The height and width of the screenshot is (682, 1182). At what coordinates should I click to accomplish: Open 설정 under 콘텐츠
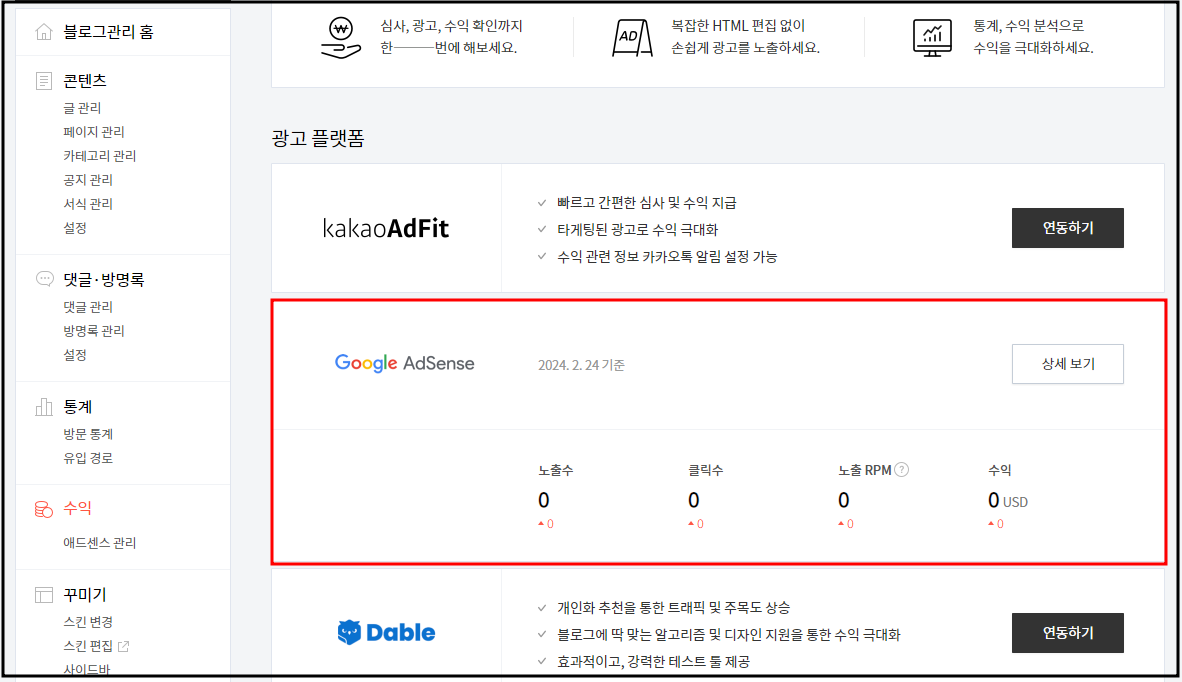pyautogui.click(x=75, y=228)
